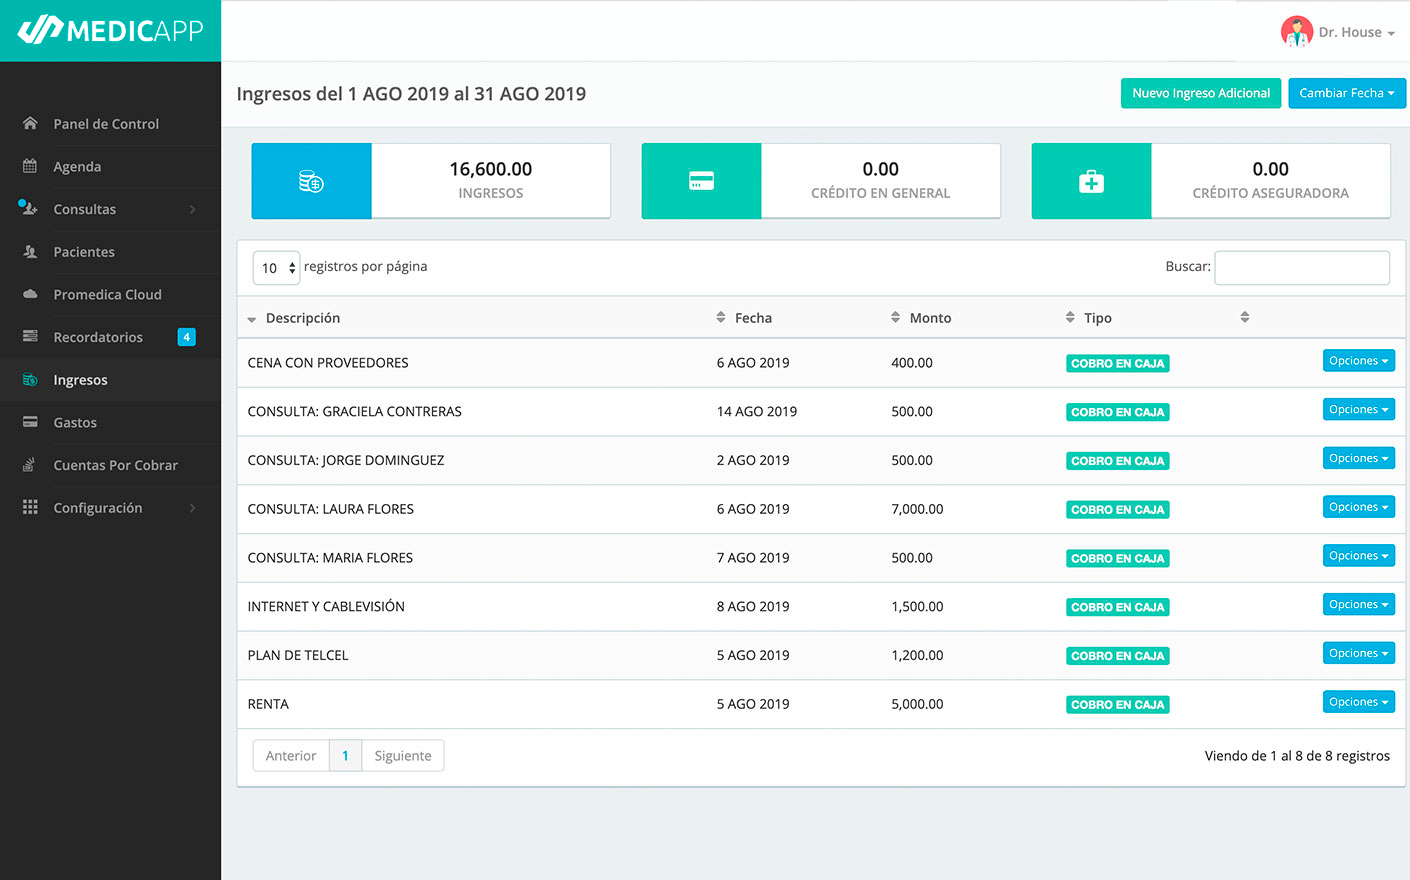This screenshot has height=880, width=1410.
Task: Open Cuentas Por Cobrar menu item
Action: point(110,465)
